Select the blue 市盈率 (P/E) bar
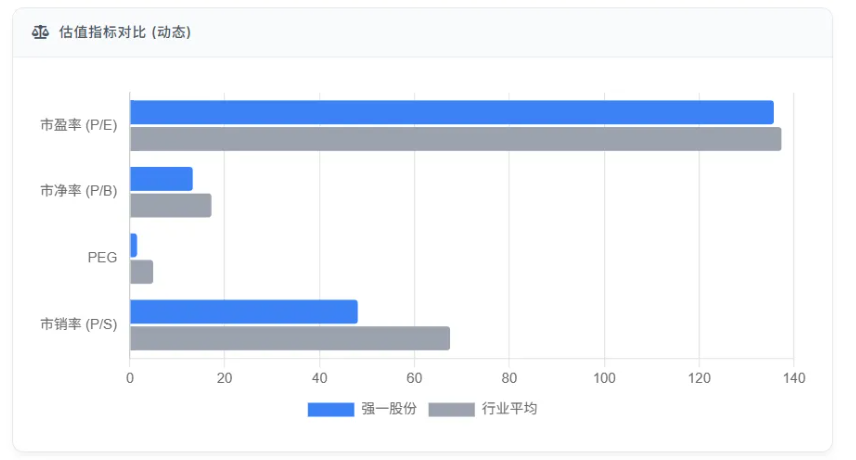The width and height of the screenshot is (856, 460). pos(452,112)
